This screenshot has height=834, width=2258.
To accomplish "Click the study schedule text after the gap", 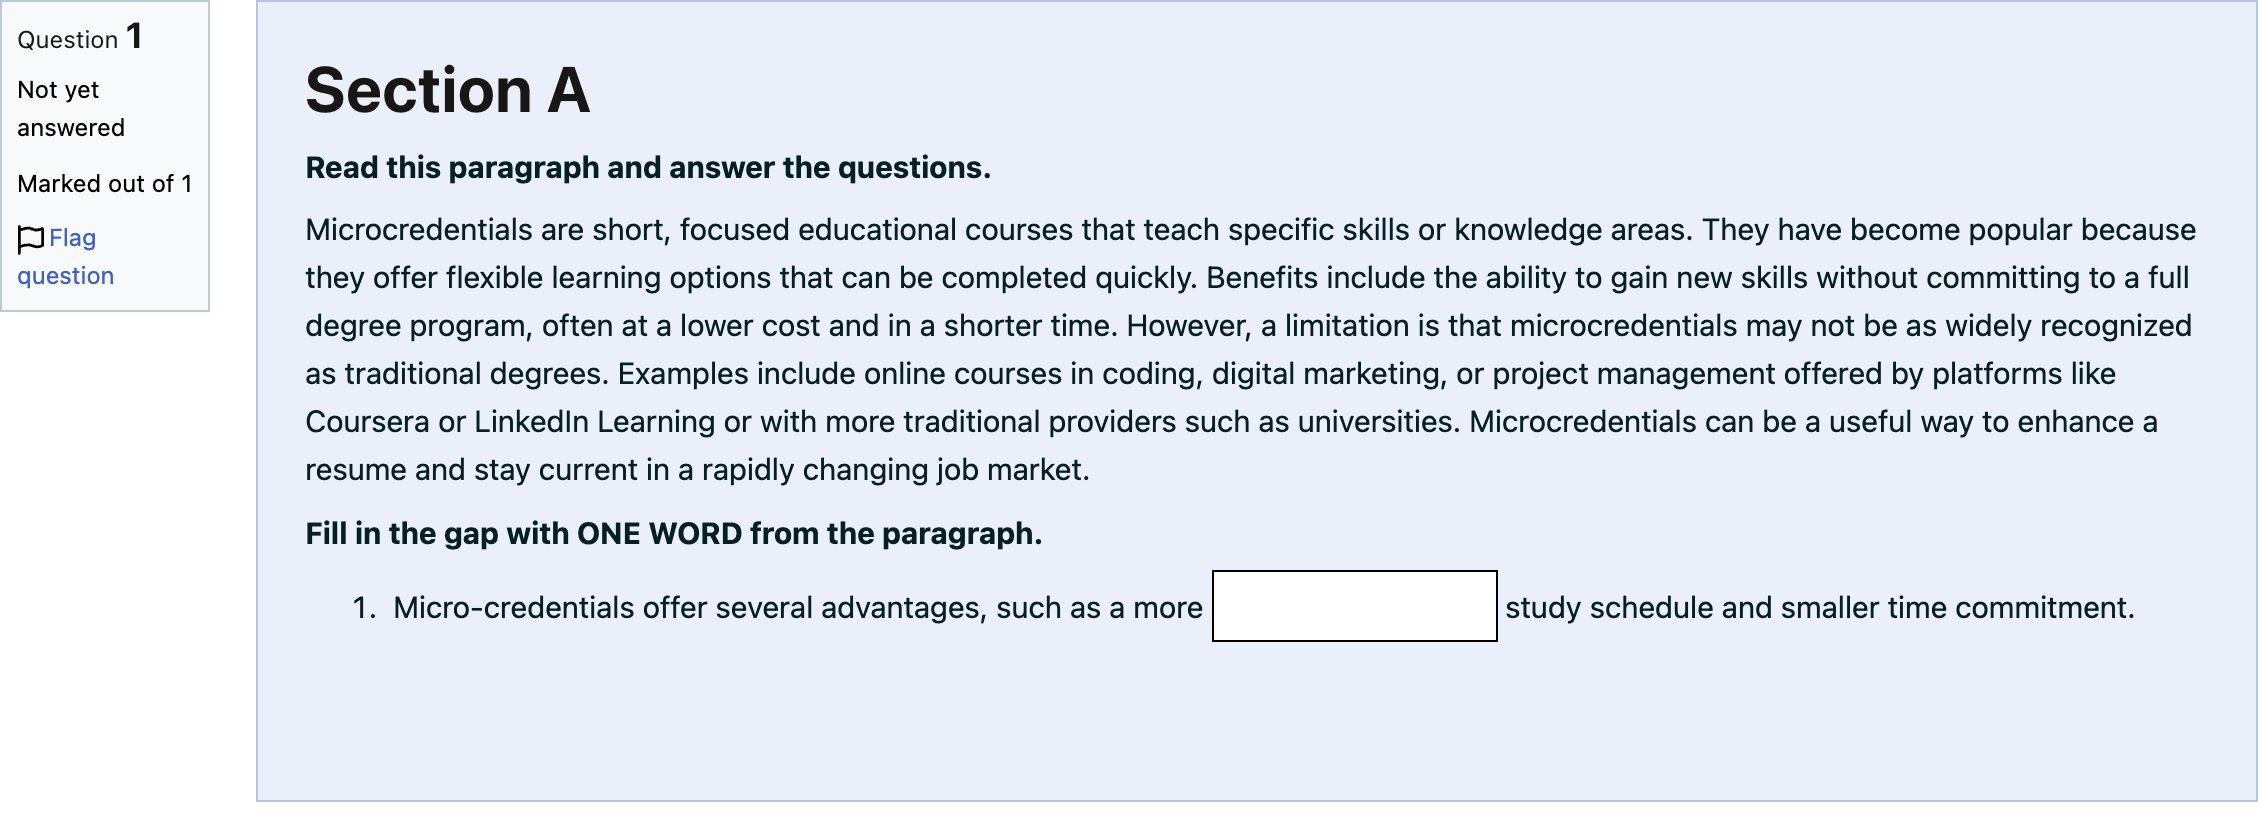I will pos(1609,608).
